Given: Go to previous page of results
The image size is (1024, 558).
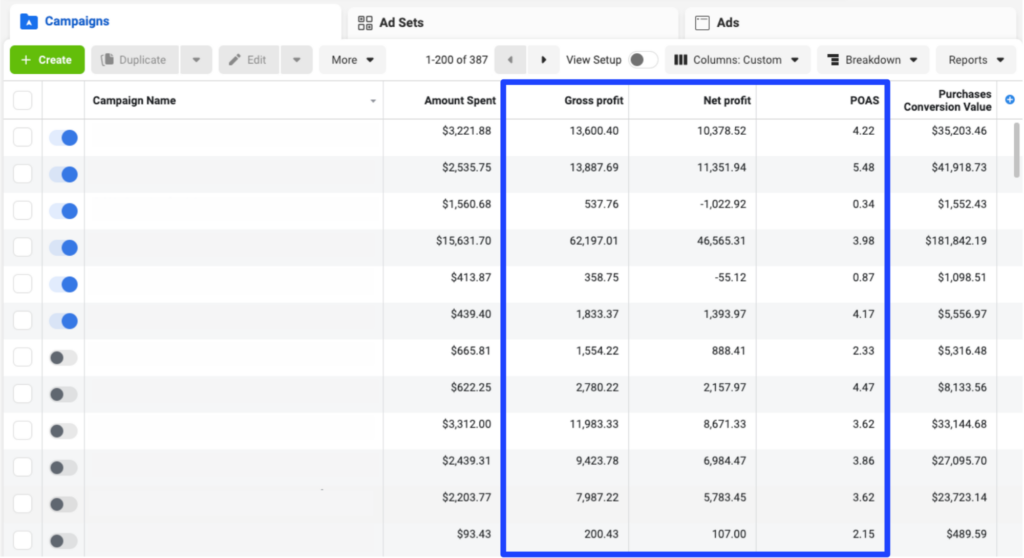Looking at the screenshot, I should [510, 59].
